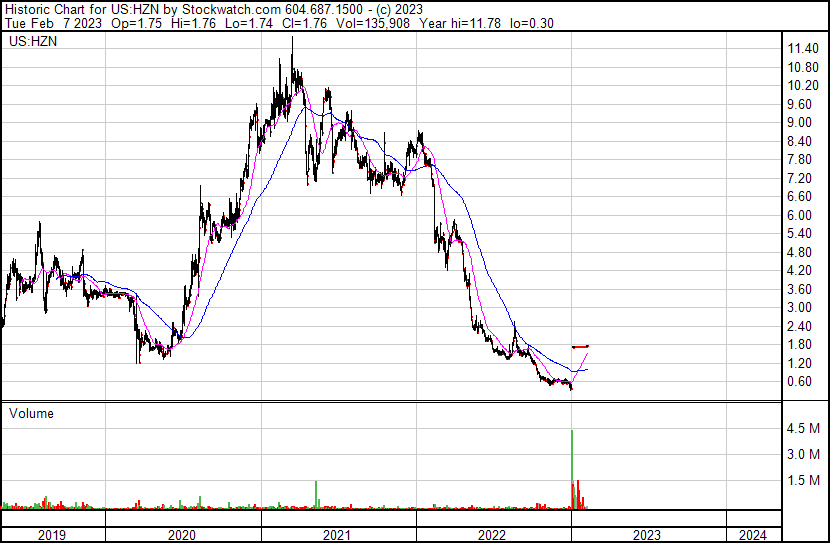Viewport: 830px width, 543px height.
Task: Click the 6.00 price axis label
Action: [x=799, y=215]
